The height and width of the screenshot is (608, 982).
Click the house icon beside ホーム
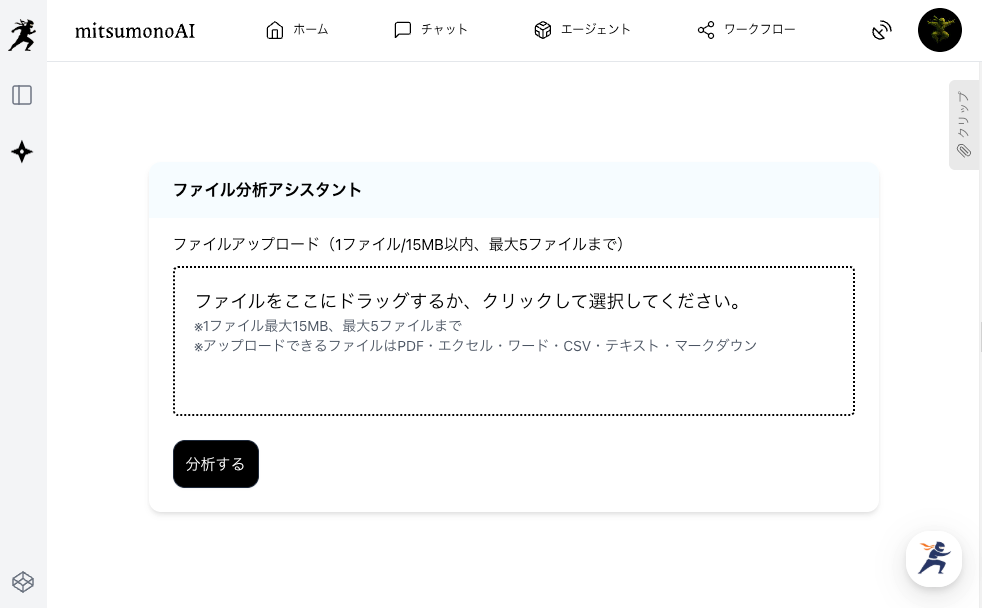tap(275, 30)
